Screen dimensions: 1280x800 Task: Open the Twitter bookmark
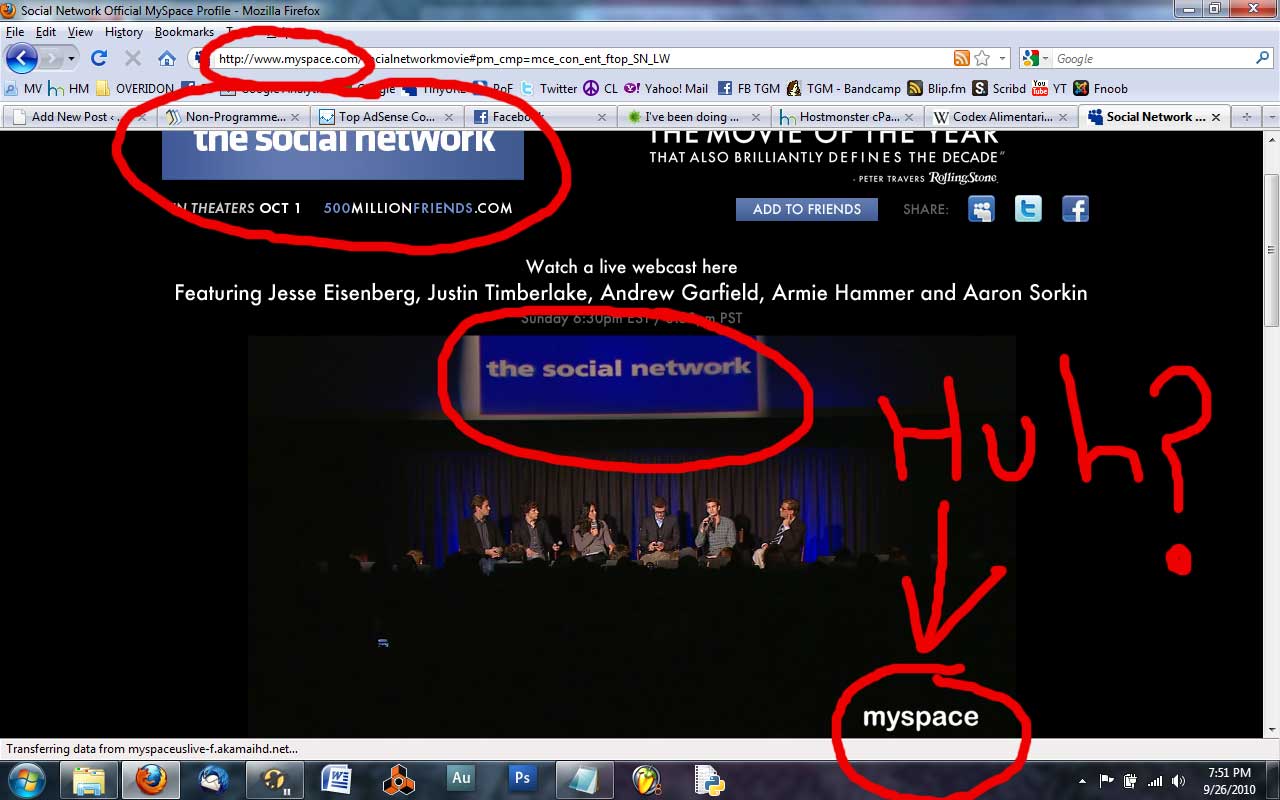point(548,88)
